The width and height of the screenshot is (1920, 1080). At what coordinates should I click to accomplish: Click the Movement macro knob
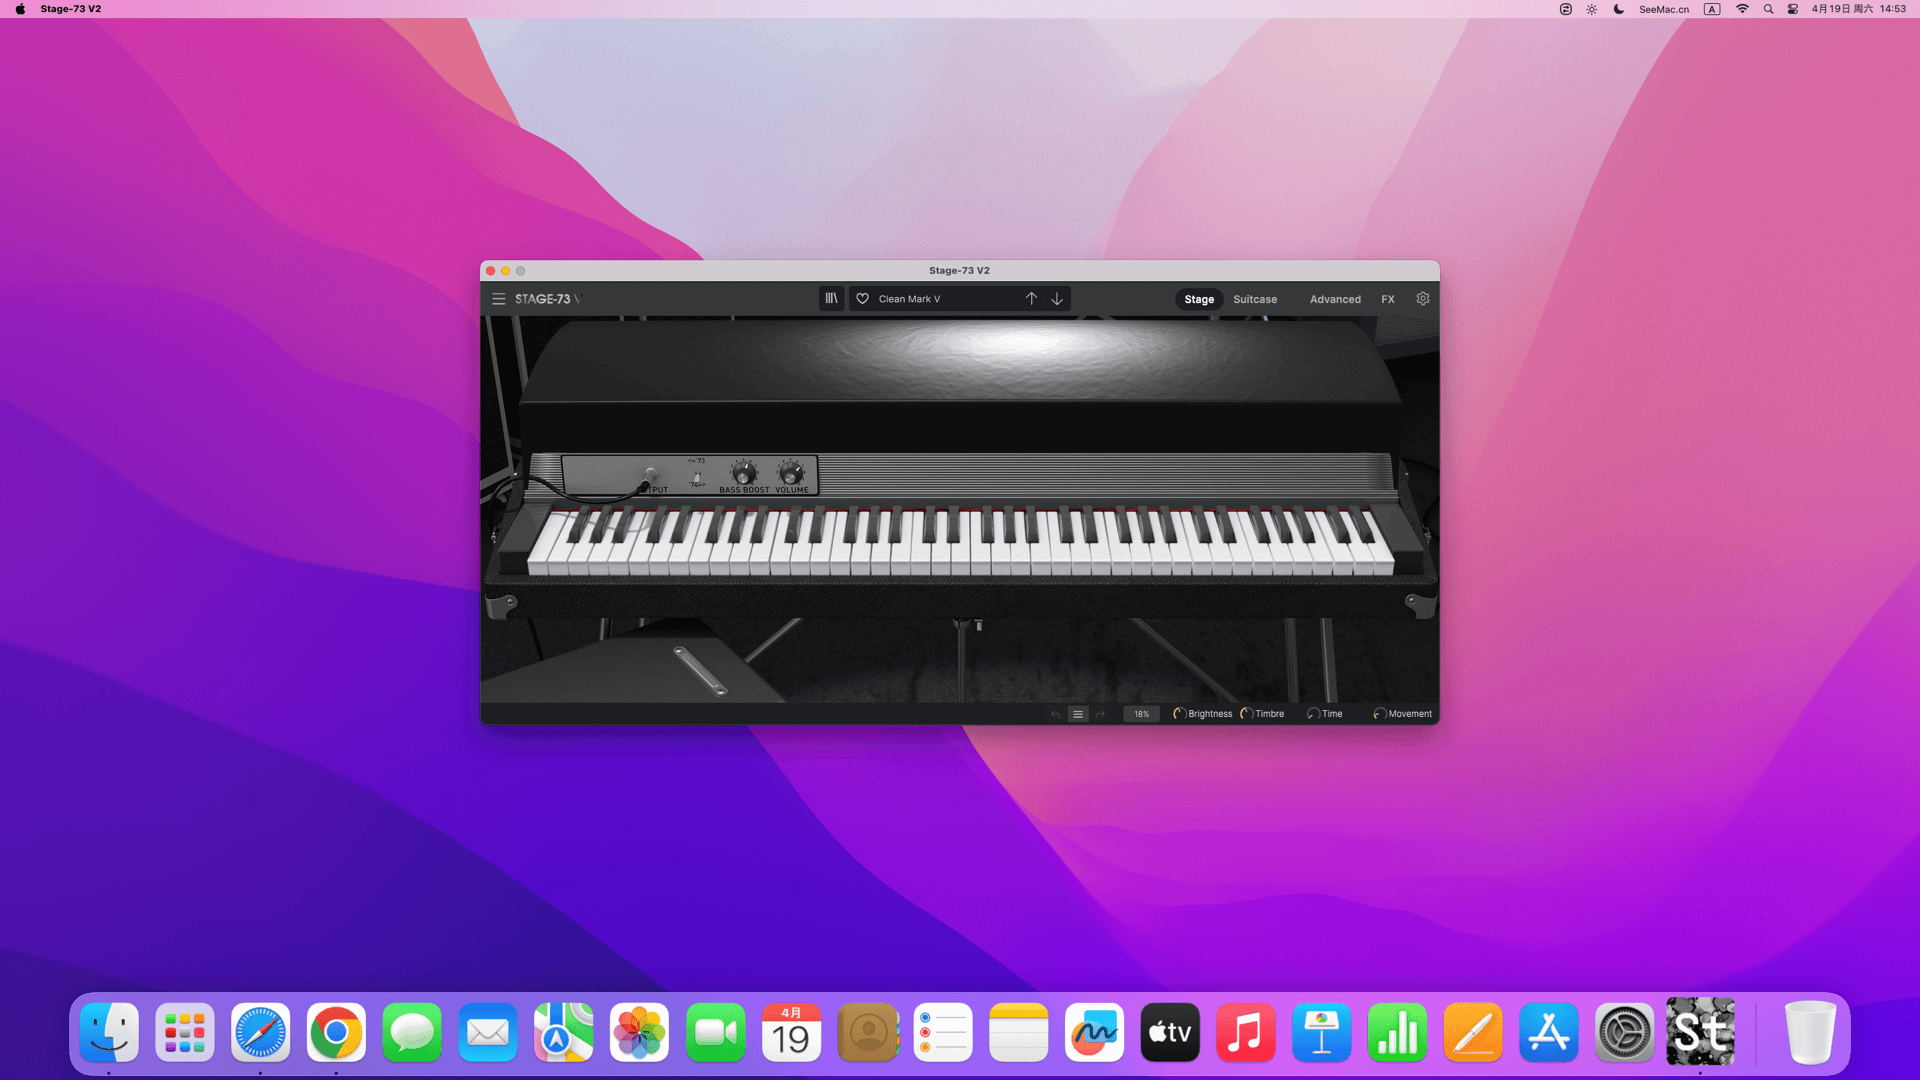click(1379, 714)
